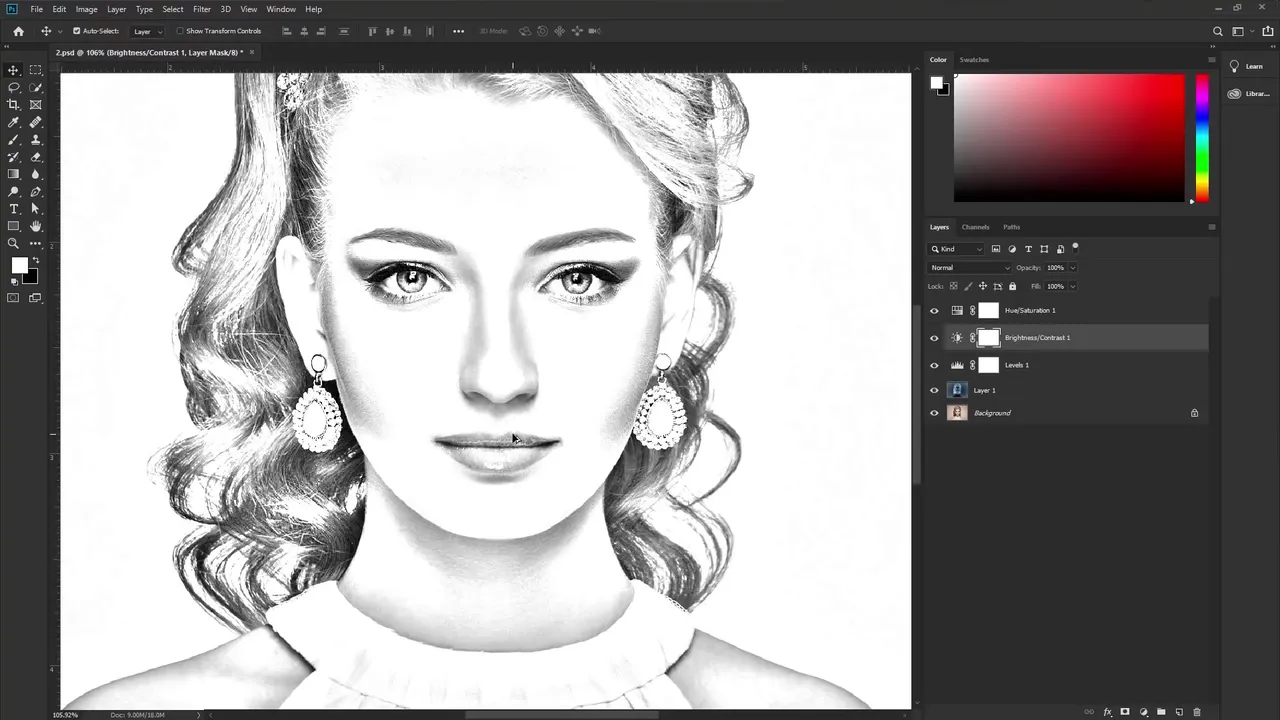Select the Brush tool

(14, 140)
